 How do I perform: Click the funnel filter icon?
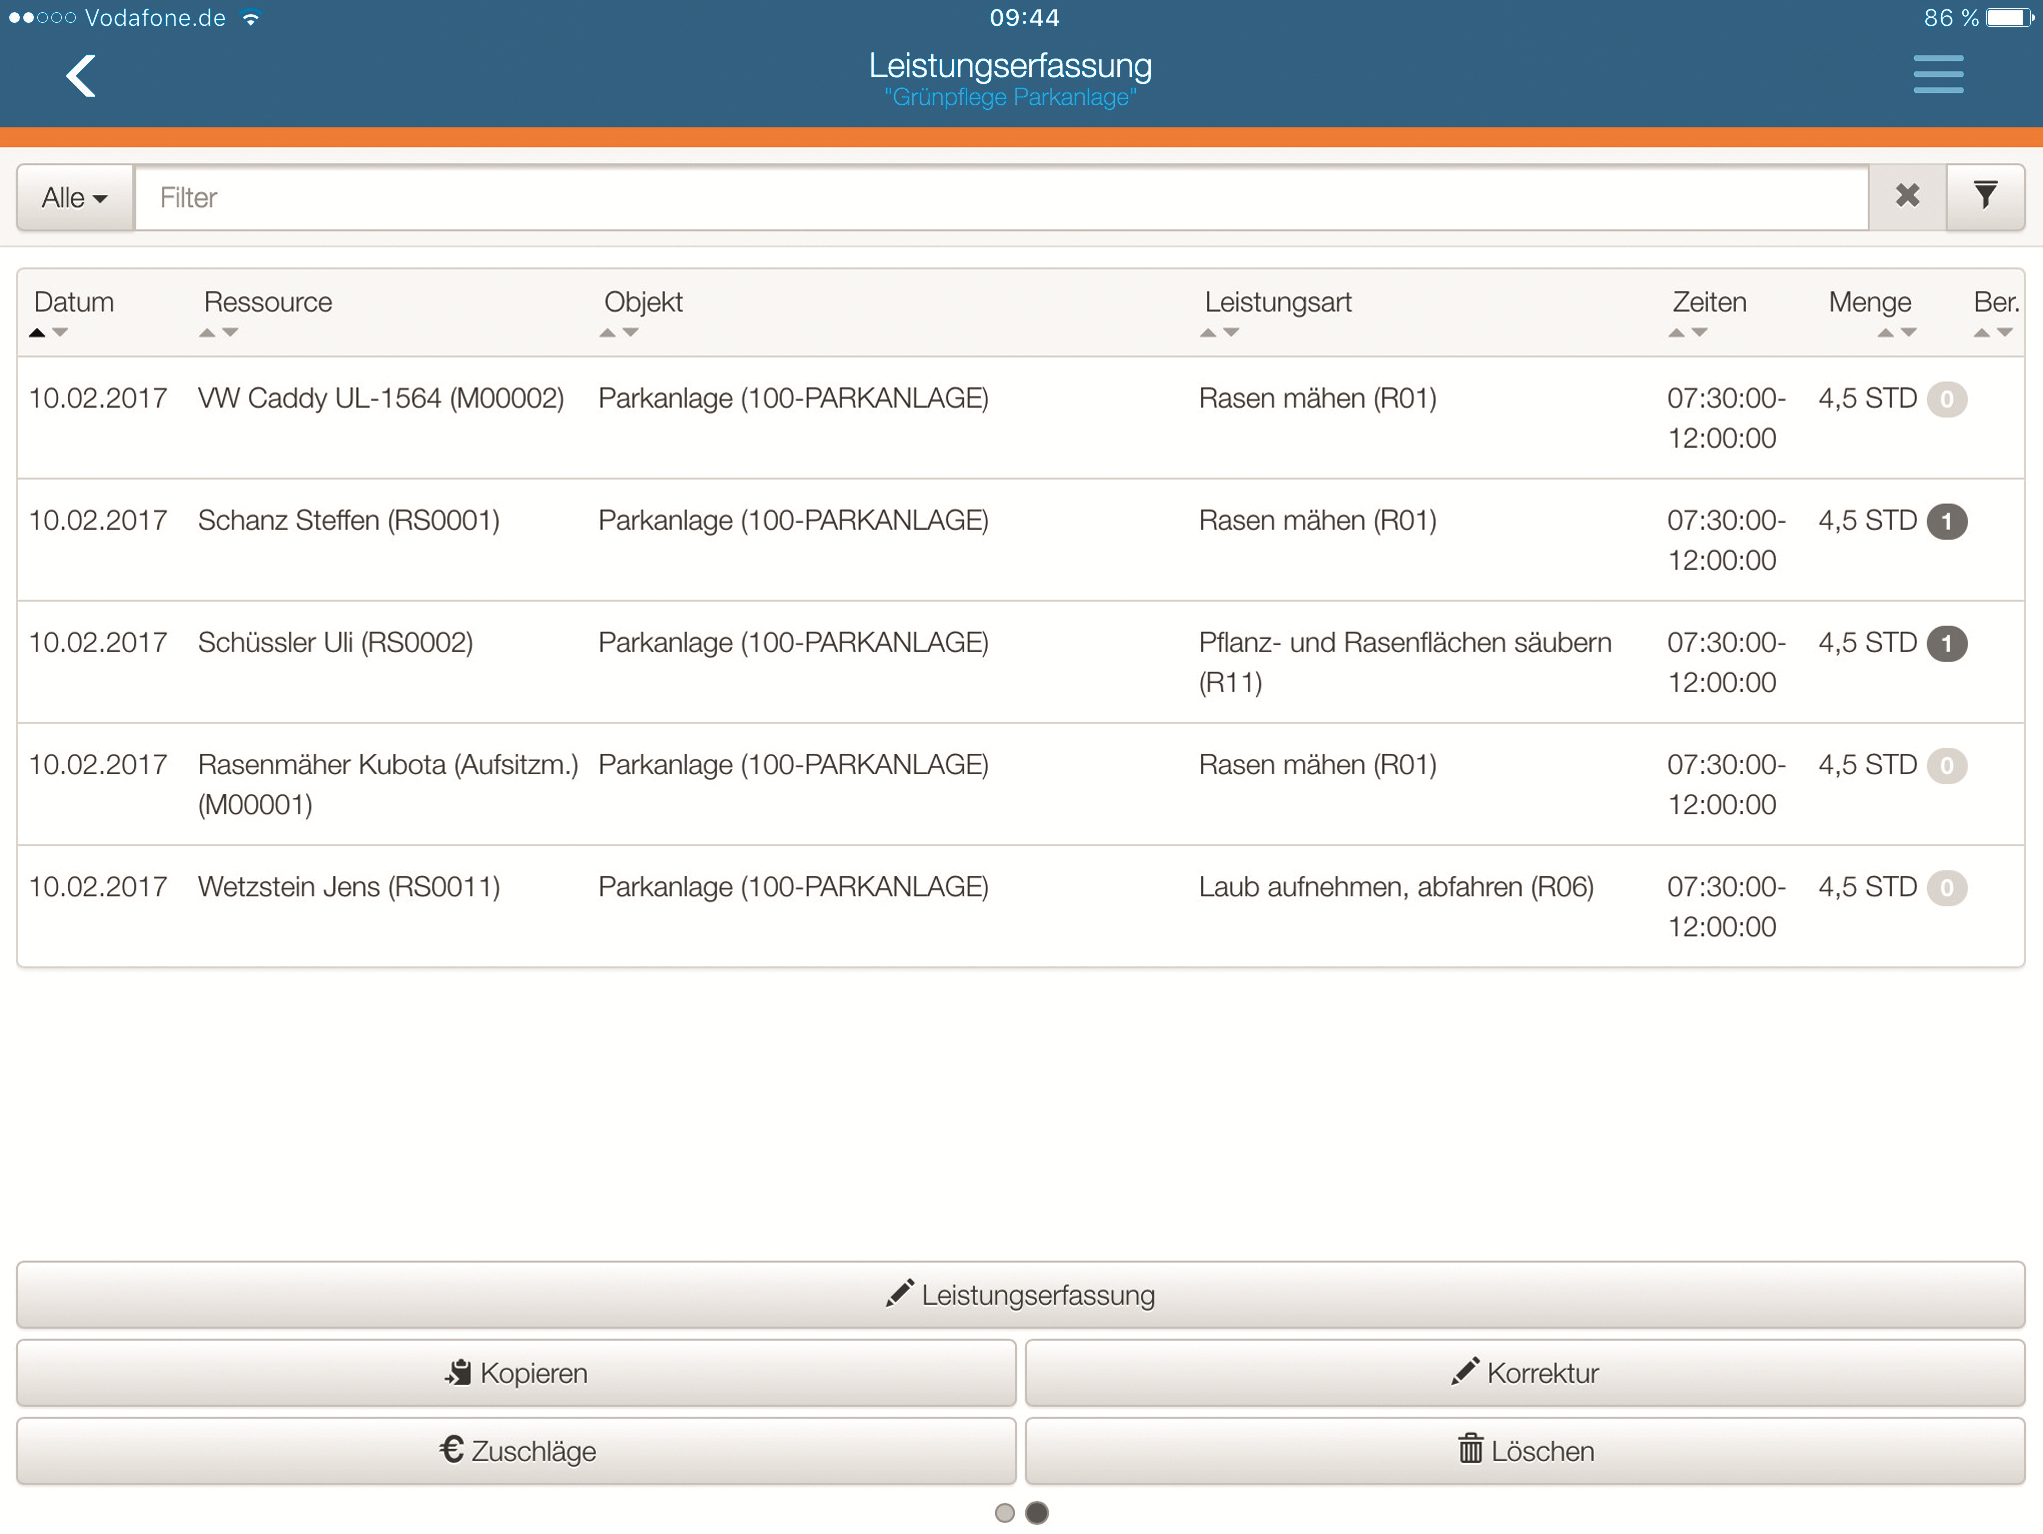coord(1985,196)
